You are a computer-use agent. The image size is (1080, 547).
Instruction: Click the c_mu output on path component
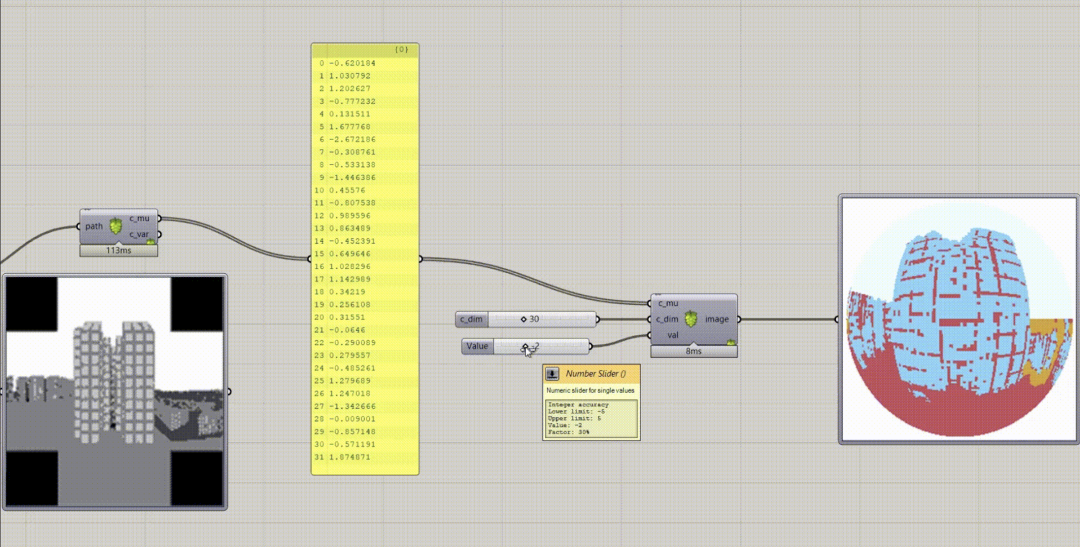pyautogui.click(x=139, y=218)
